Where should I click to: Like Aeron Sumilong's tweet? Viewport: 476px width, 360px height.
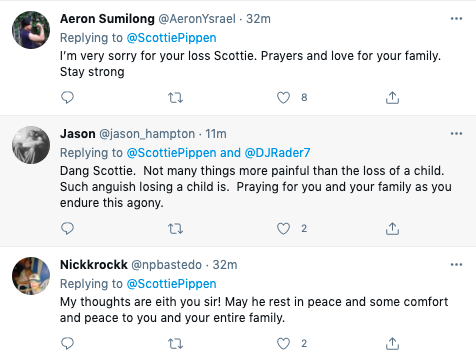283,98
